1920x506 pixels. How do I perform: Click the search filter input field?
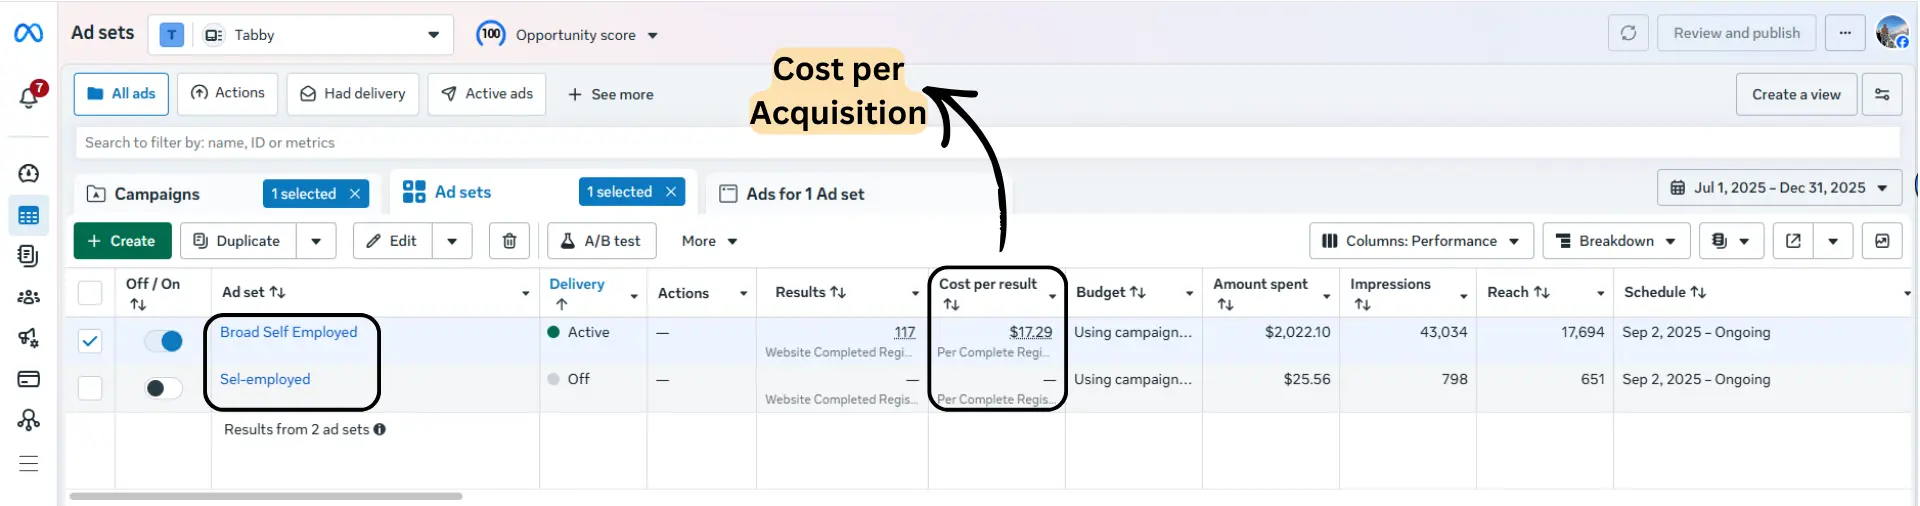click(988, 143)
